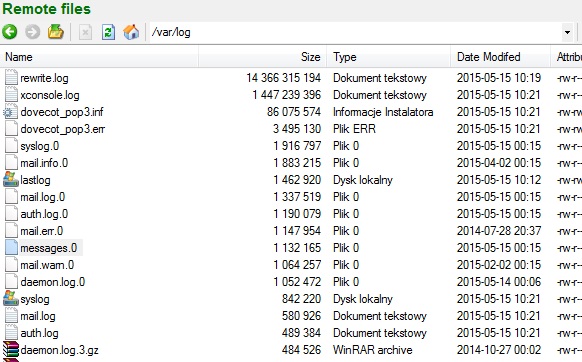Click the date 2015-02-02 00:15
This screenshot has height=362, width=582.
coord(499,265)
